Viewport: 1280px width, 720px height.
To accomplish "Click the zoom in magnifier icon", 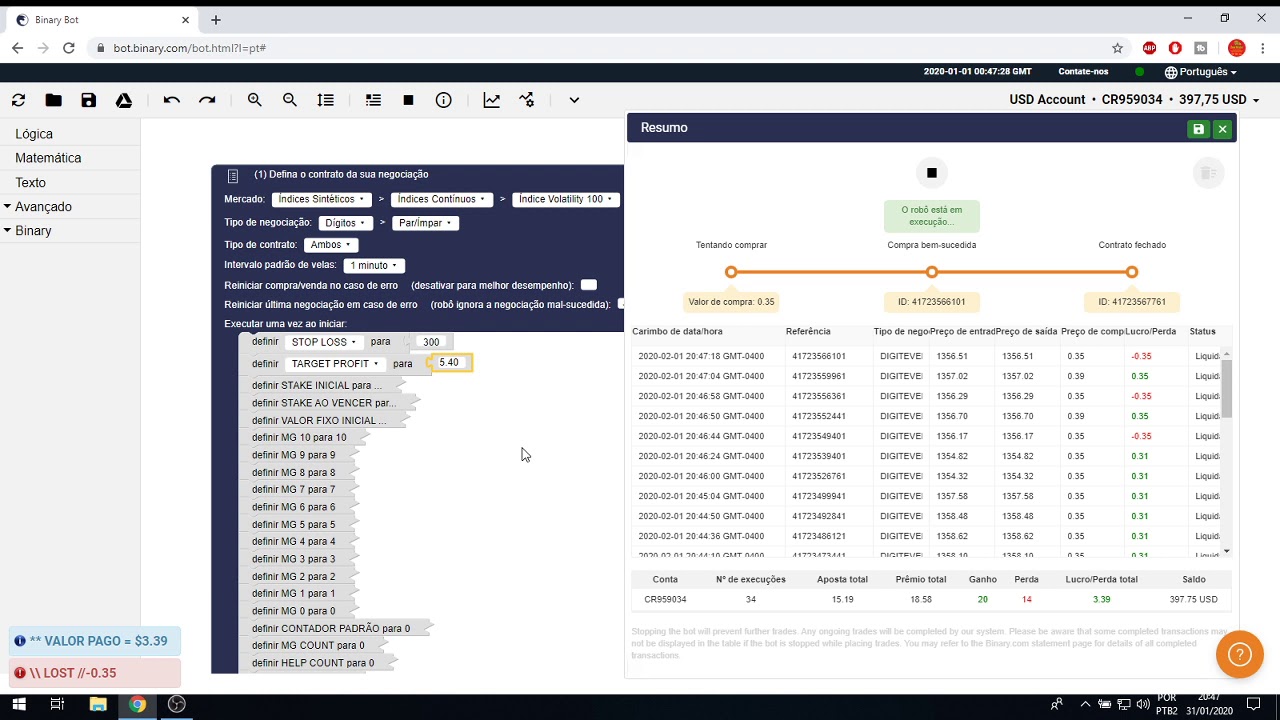I will click(x=255, y=100).
